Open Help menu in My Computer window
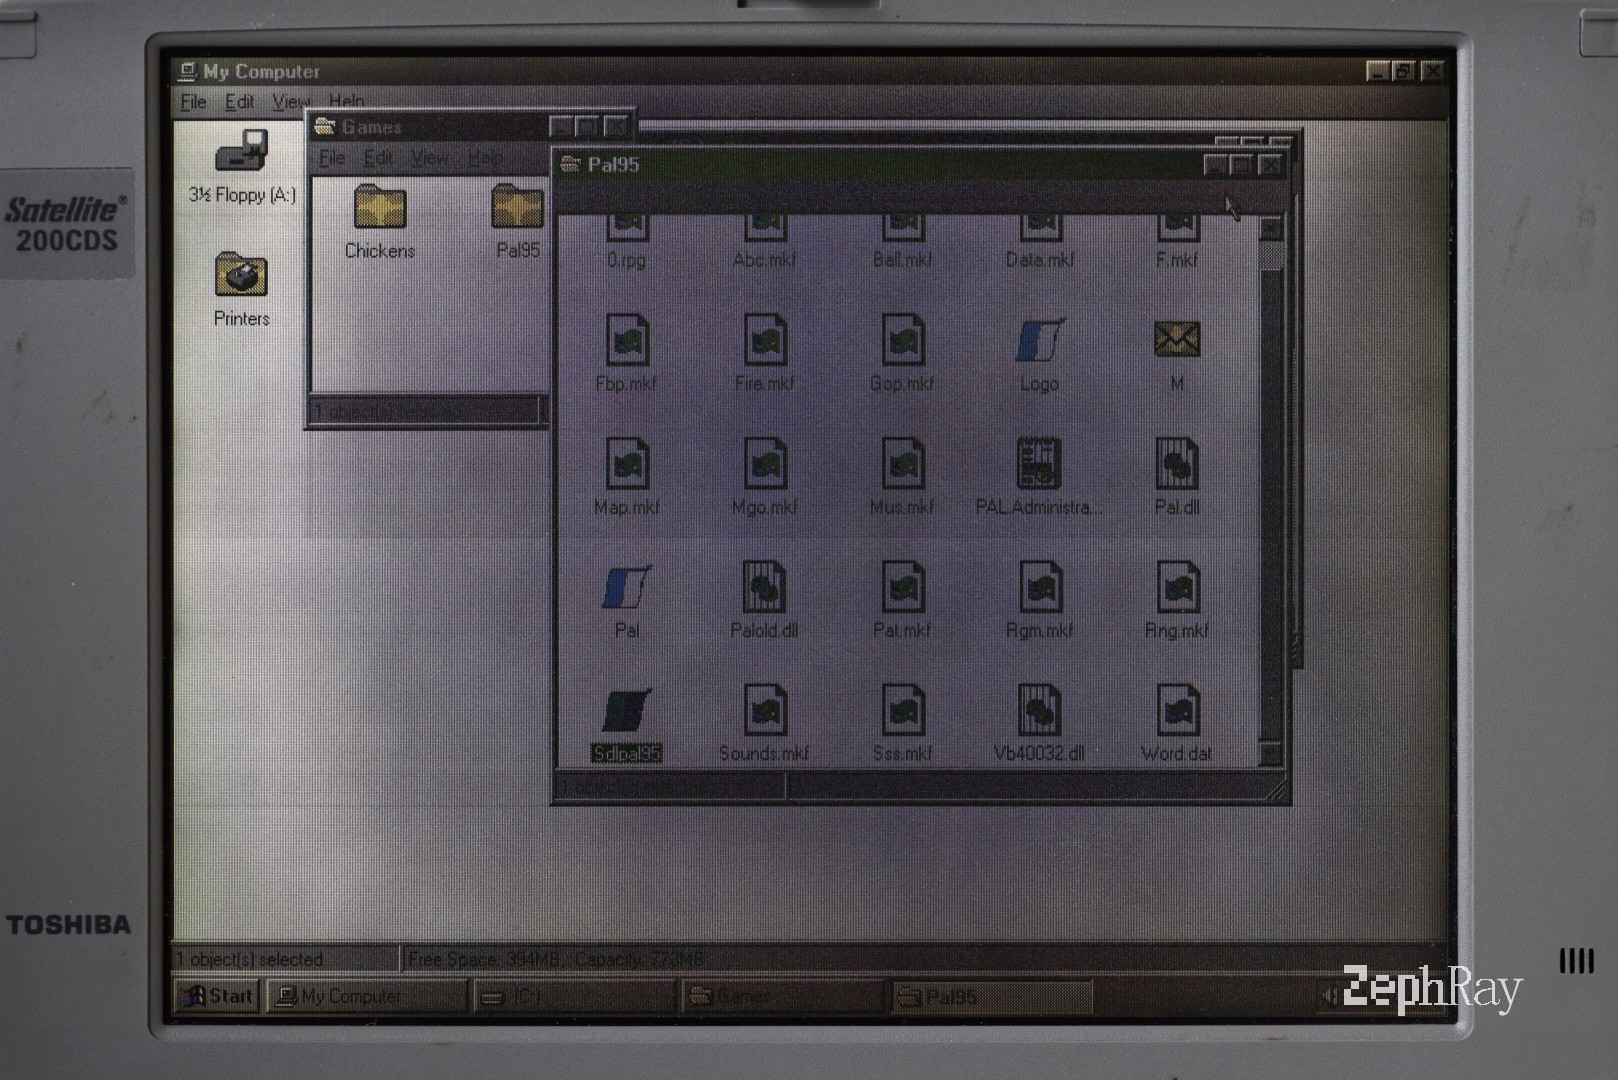Screen dimensions: 1618x1080 coord(346,102)
